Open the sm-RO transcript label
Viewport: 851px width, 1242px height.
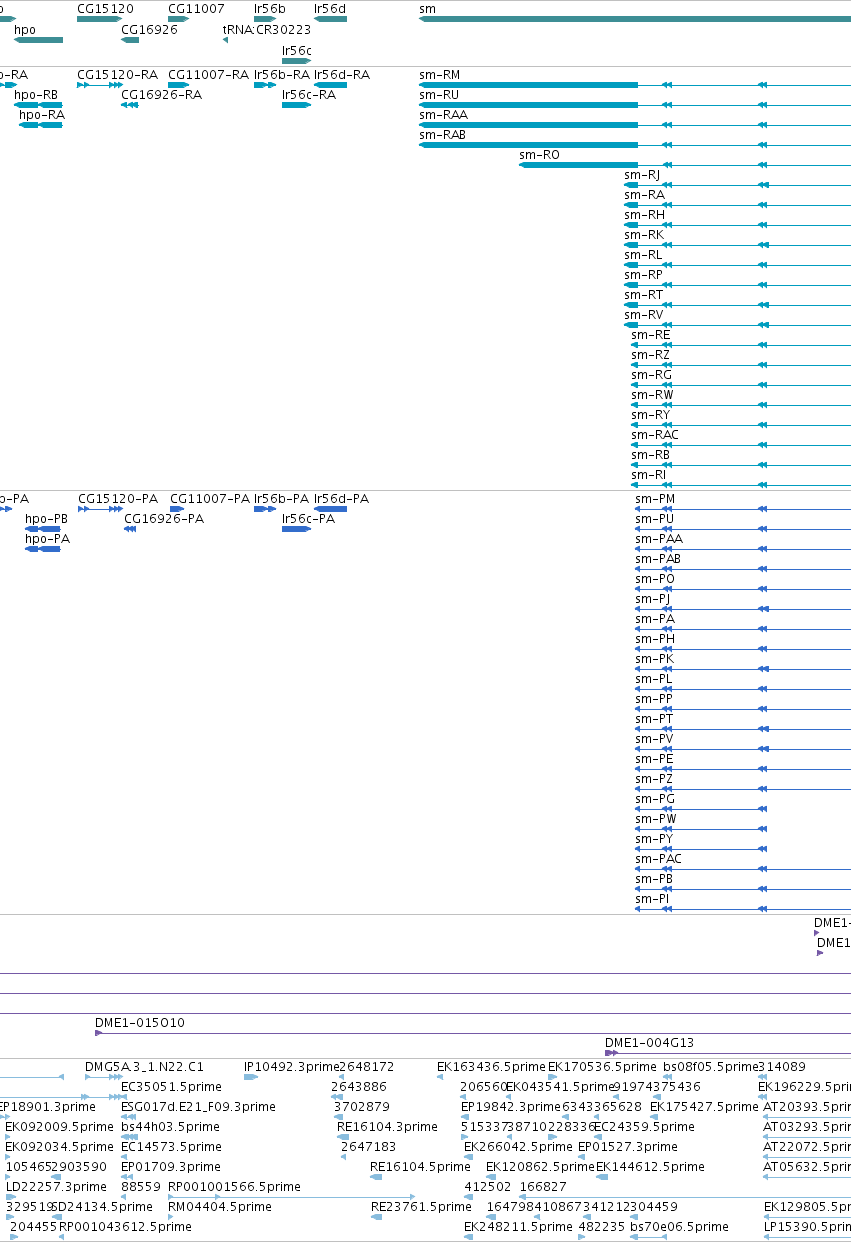click(x=540, y=155)
